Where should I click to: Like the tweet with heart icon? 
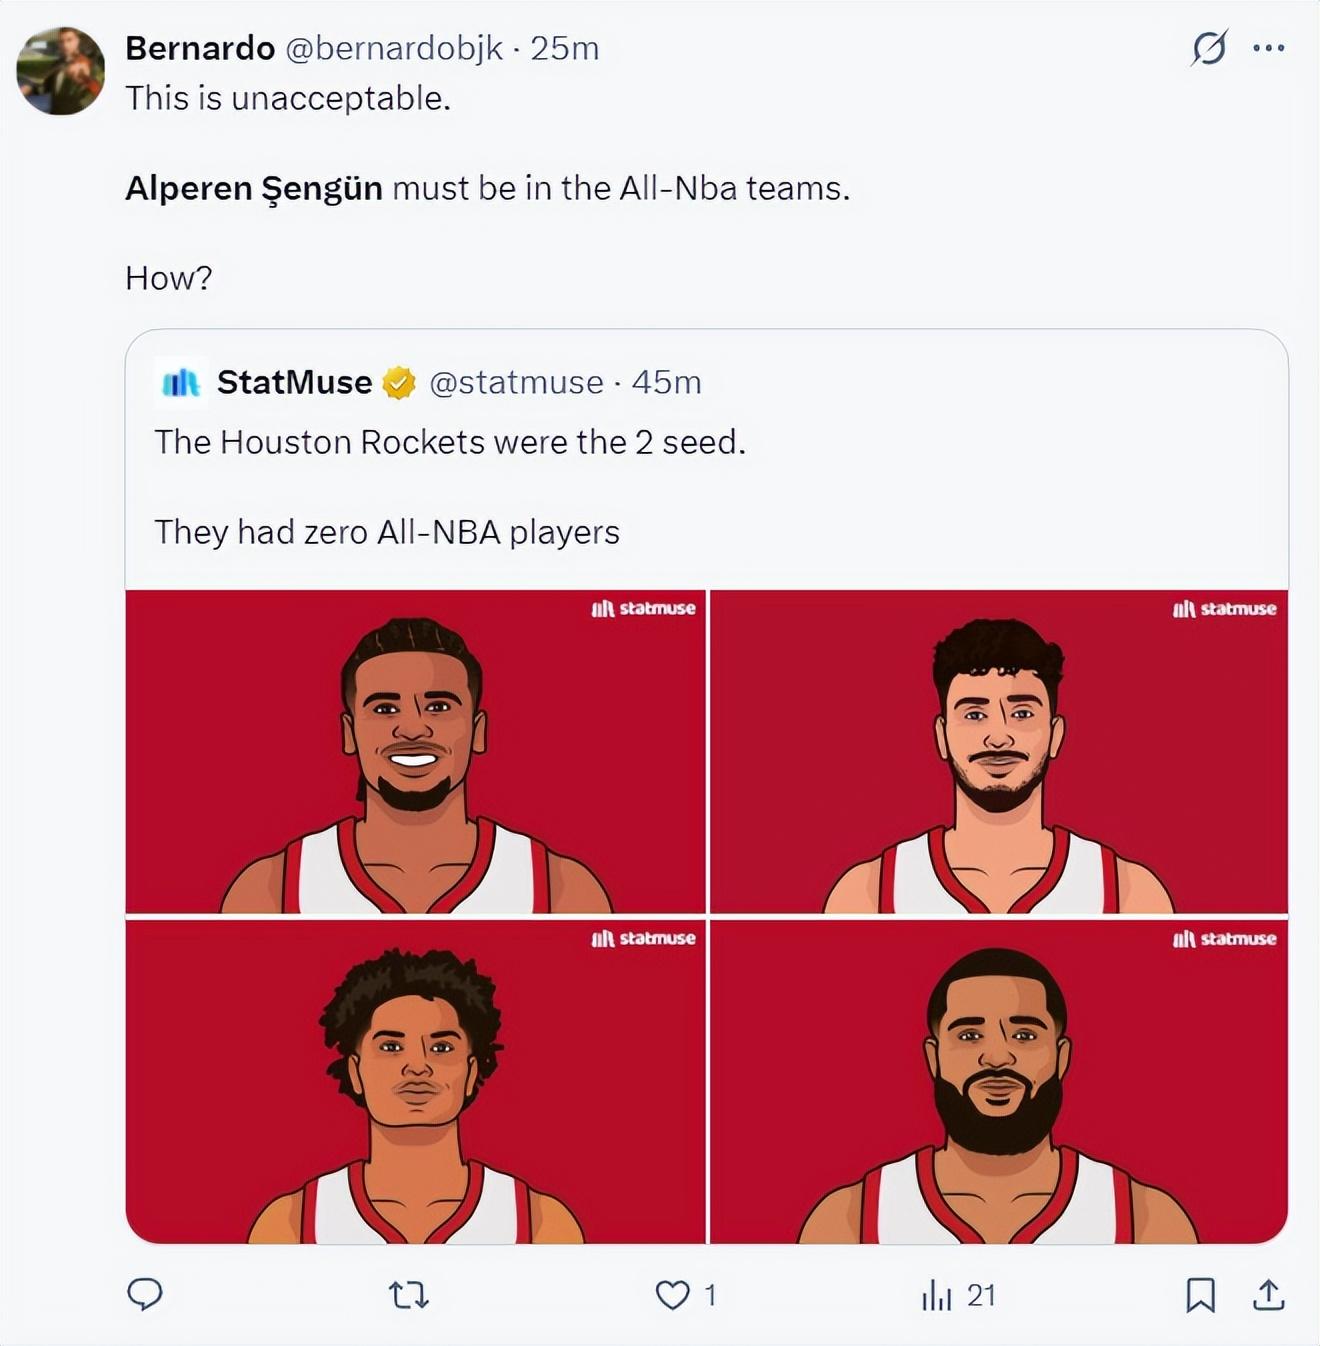[x=673, y=1296]
